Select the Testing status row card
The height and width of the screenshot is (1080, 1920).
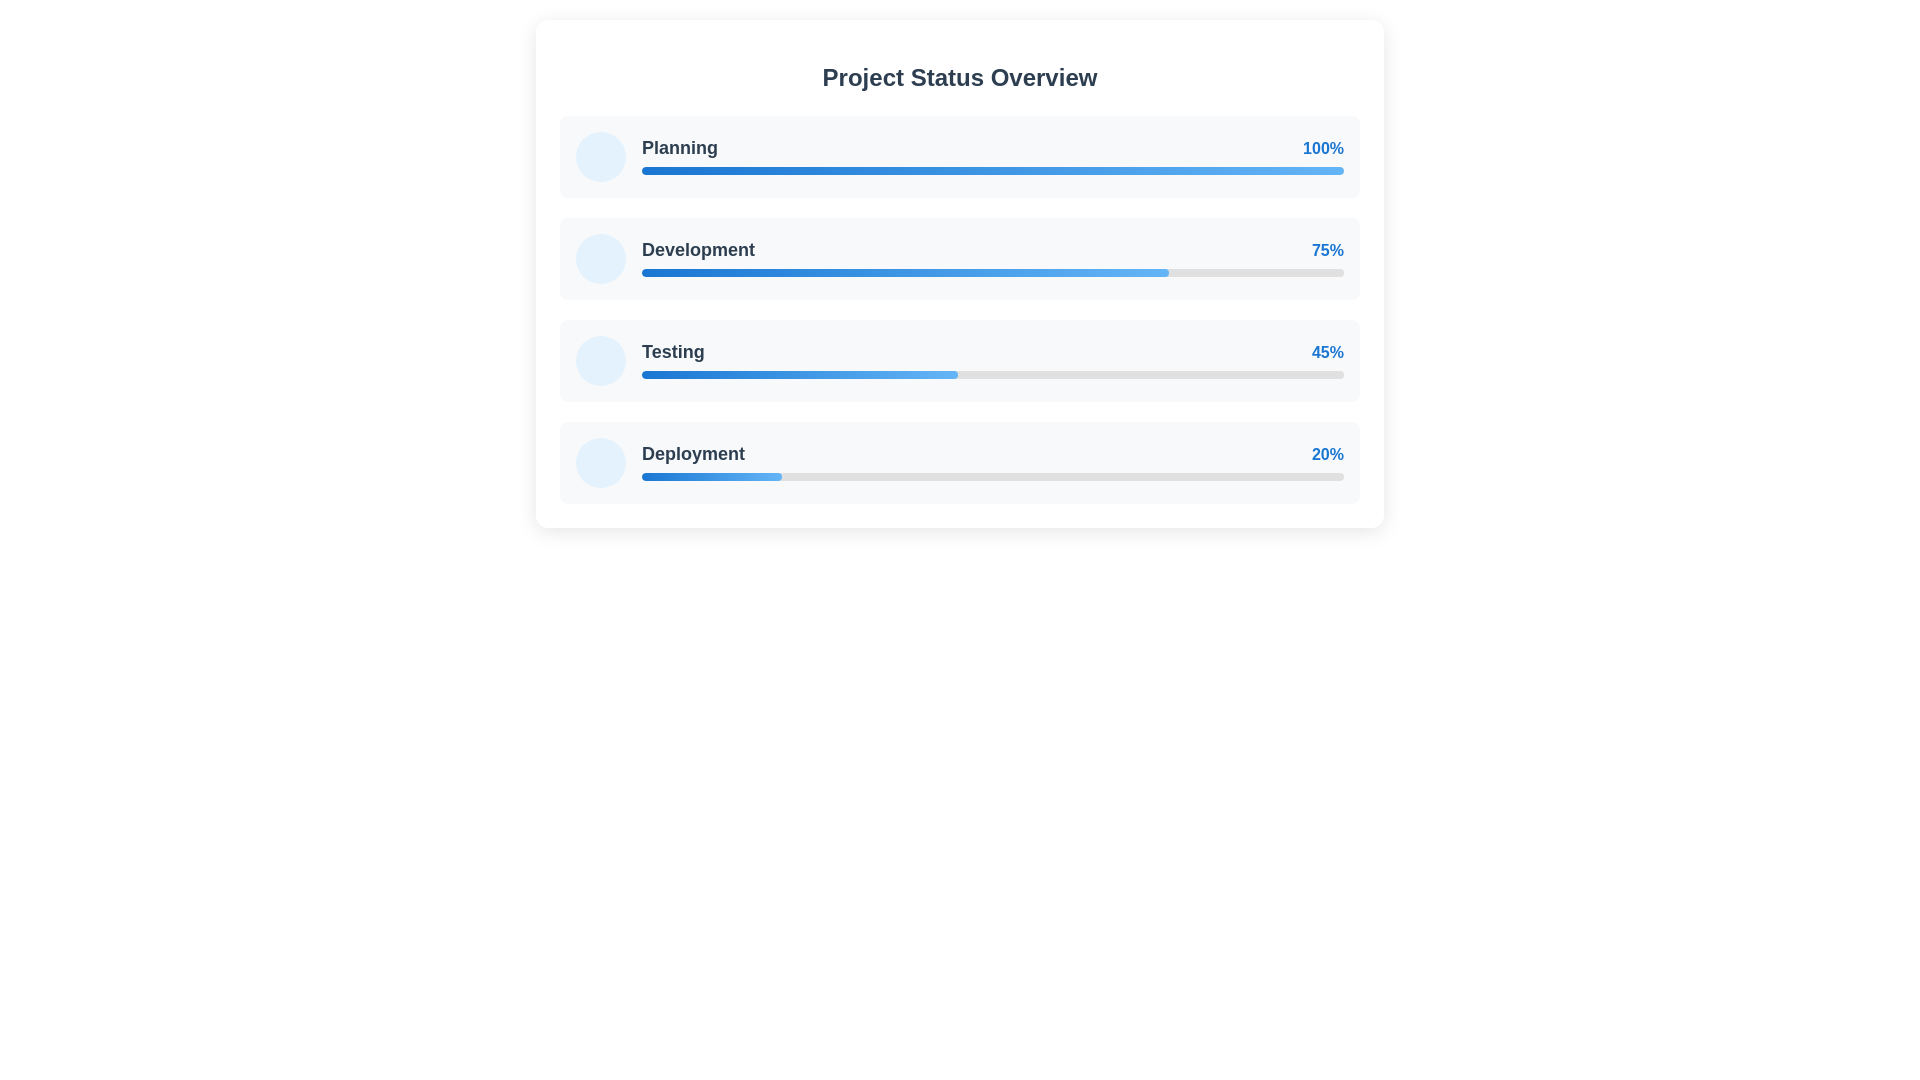(959, 360)
